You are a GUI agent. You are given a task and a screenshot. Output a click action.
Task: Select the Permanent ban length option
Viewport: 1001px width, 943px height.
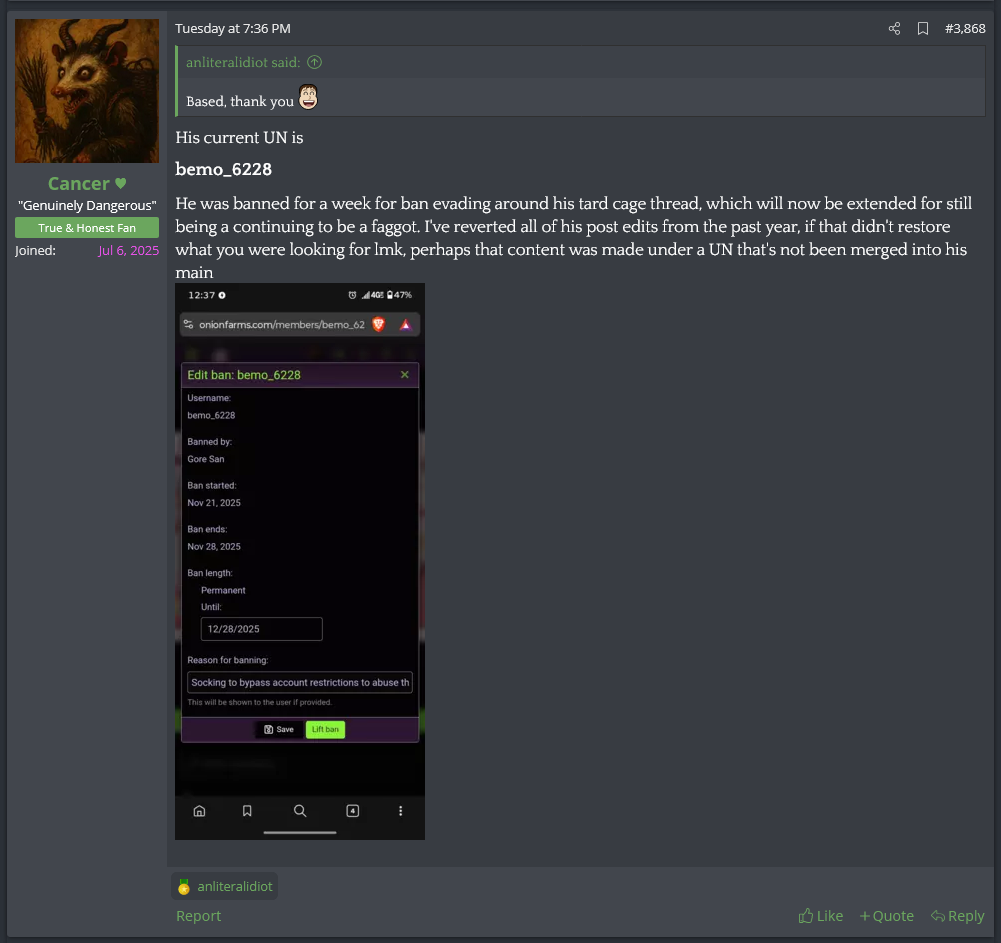pos(223,590)
